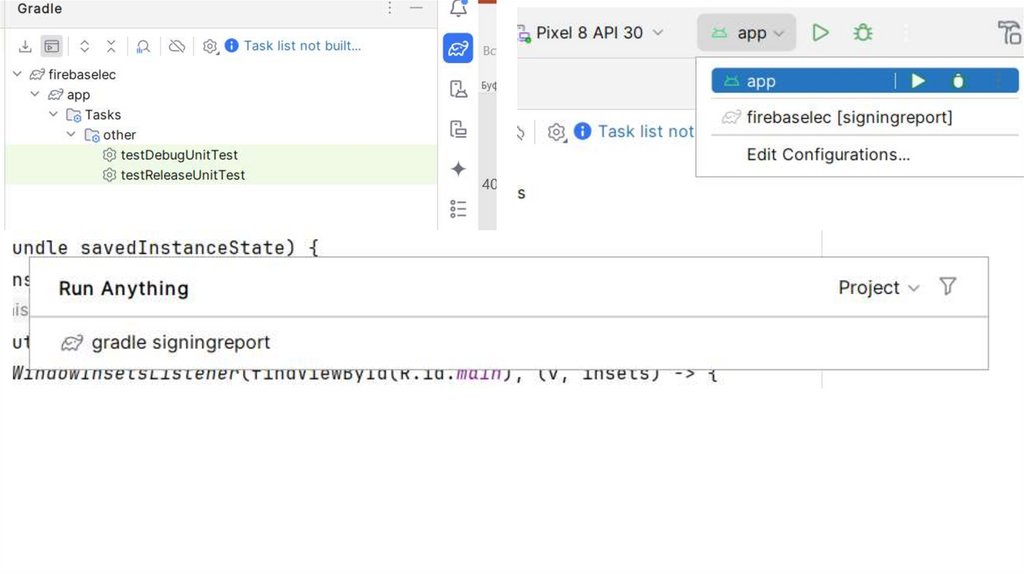Open the Pixel 8 API 30 device dropdown

590,33
